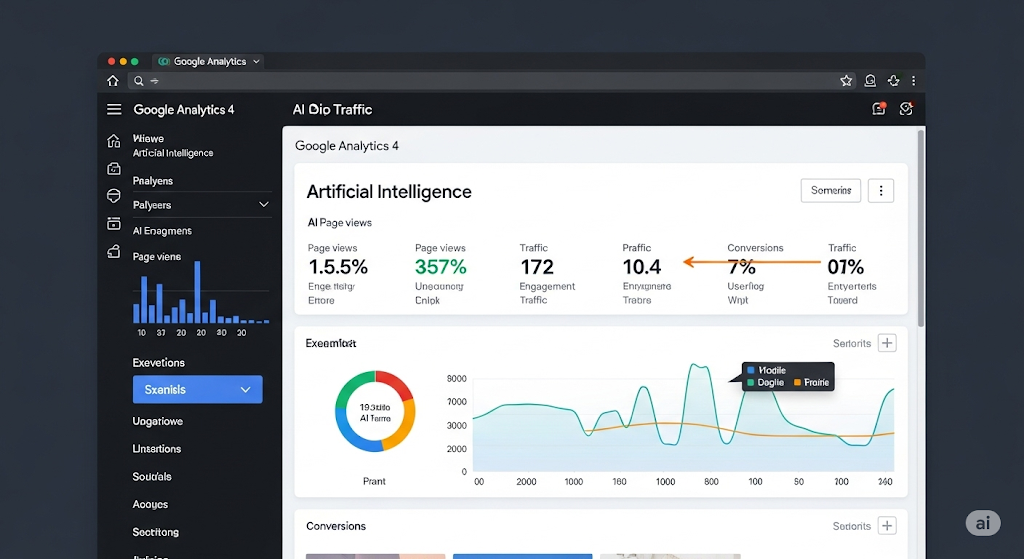The width and height of the screenshot is (1024, 559).
Task: Click the plus icon in Exeemlat panel
Action: coord(887,343)
